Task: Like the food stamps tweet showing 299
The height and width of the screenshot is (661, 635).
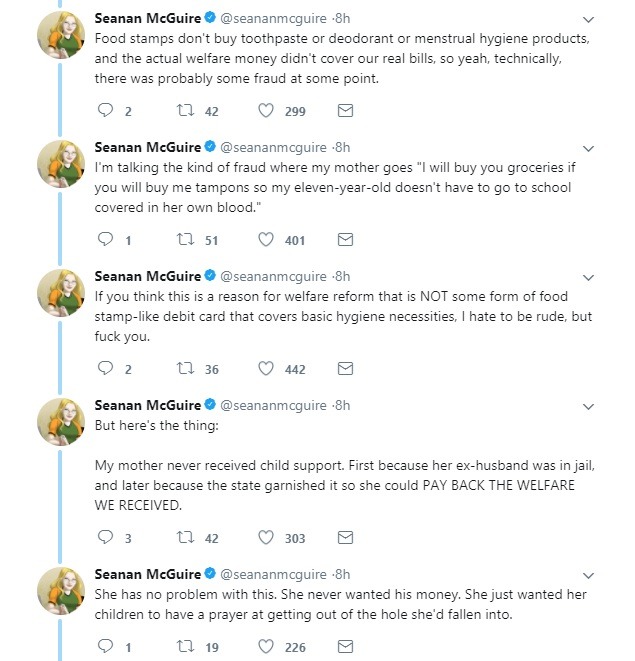Action: 266,110
